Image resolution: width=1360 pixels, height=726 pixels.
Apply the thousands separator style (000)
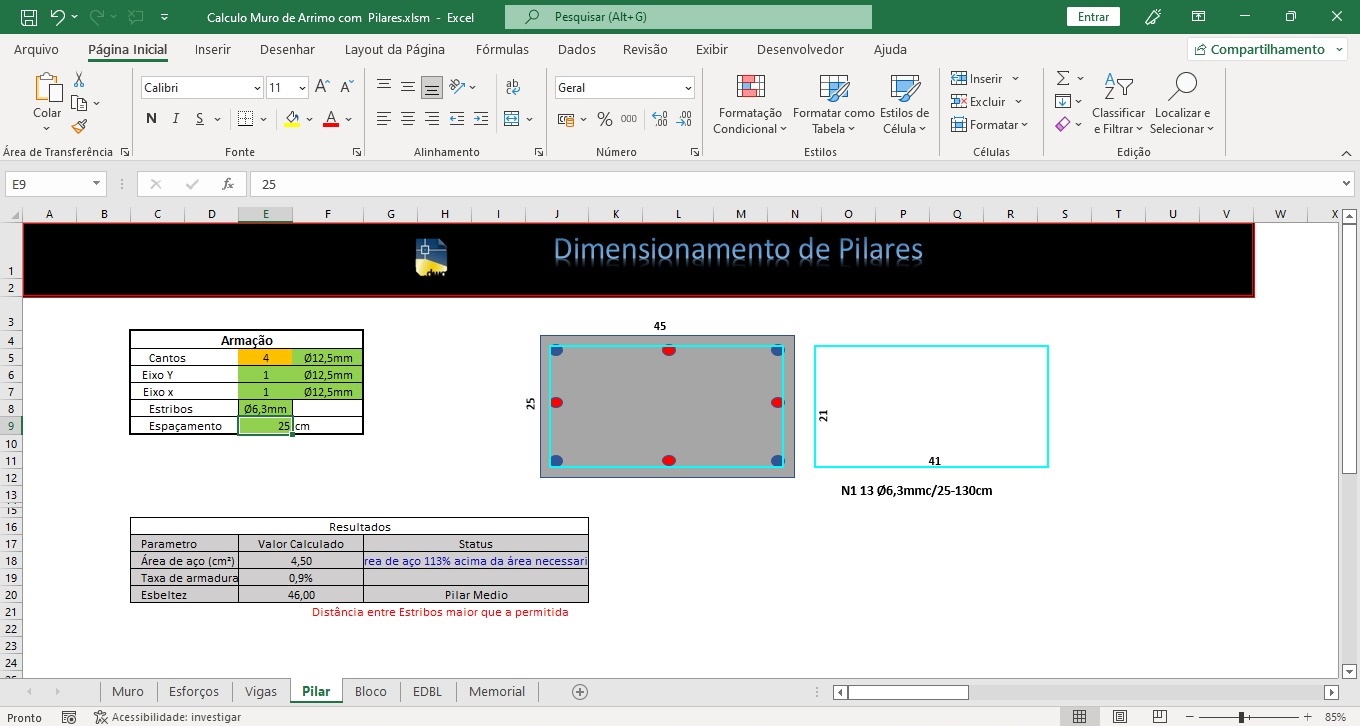tap(629, 119)
